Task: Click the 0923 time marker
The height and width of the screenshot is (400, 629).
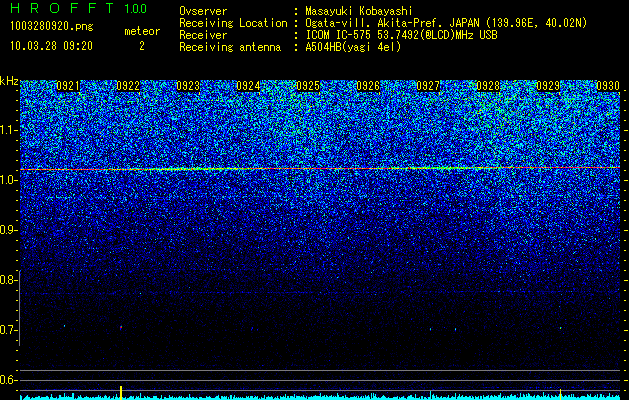Action: pos(188,86)
